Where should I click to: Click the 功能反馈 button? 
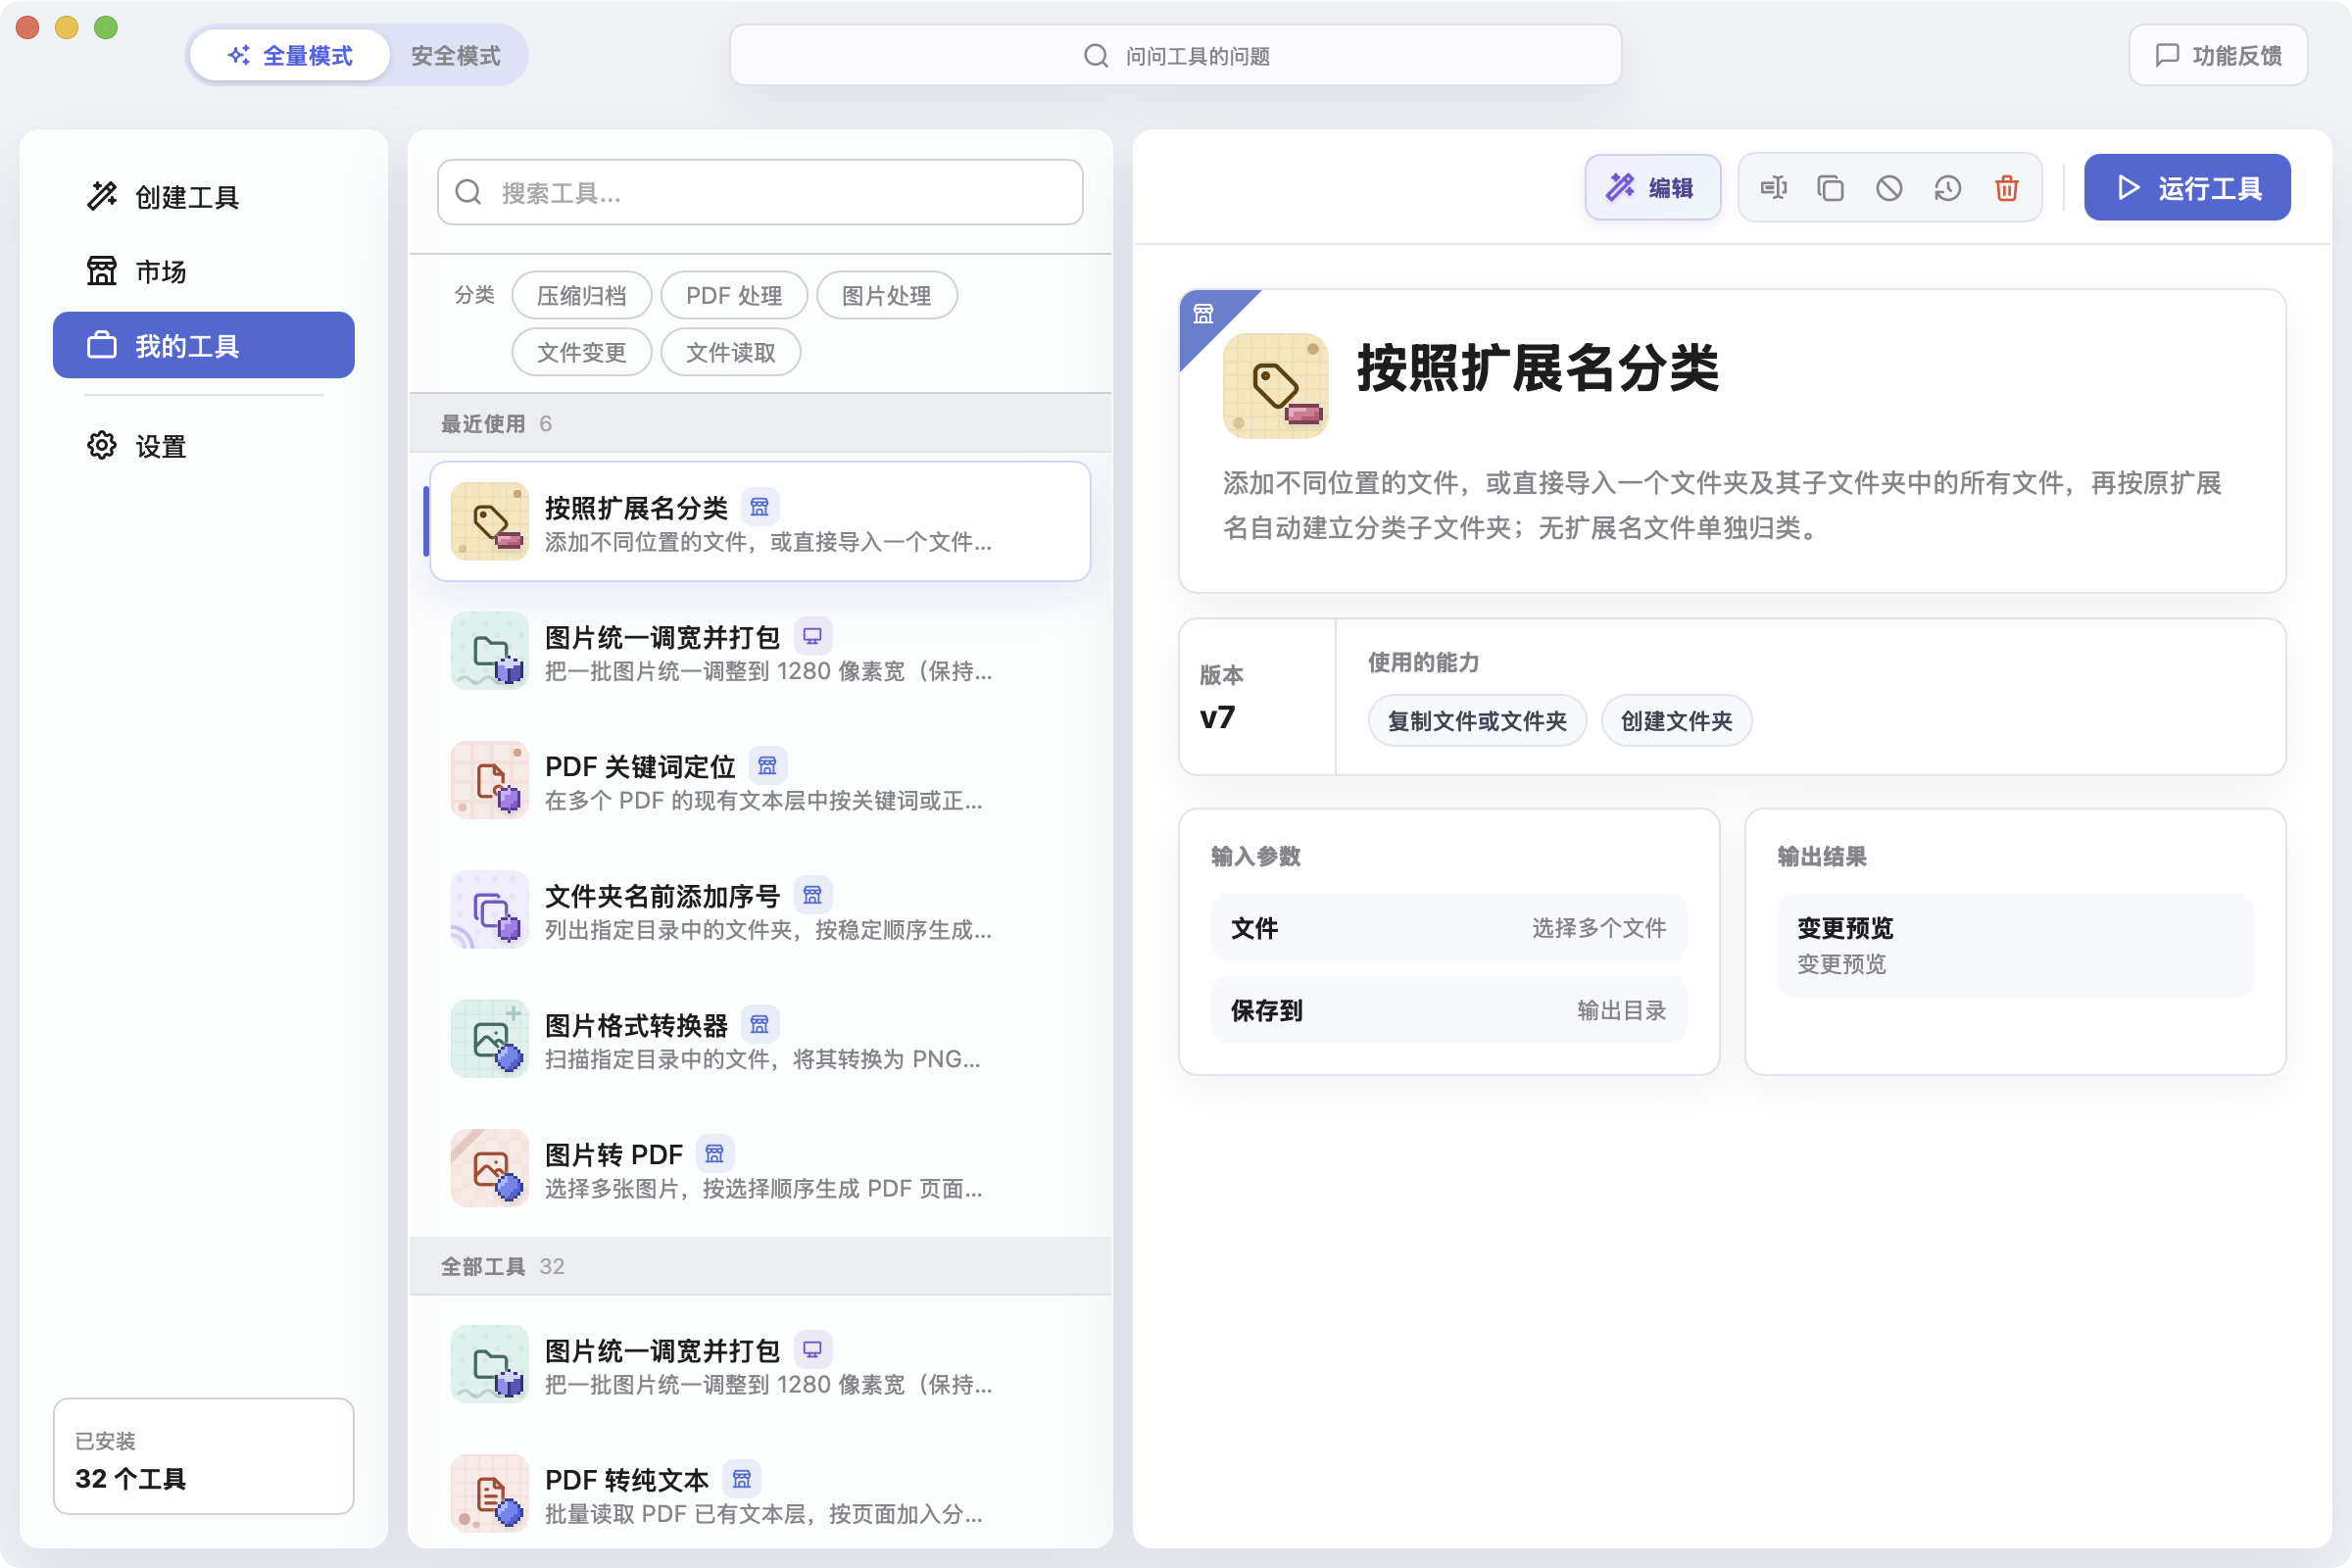click(2218, 56)
